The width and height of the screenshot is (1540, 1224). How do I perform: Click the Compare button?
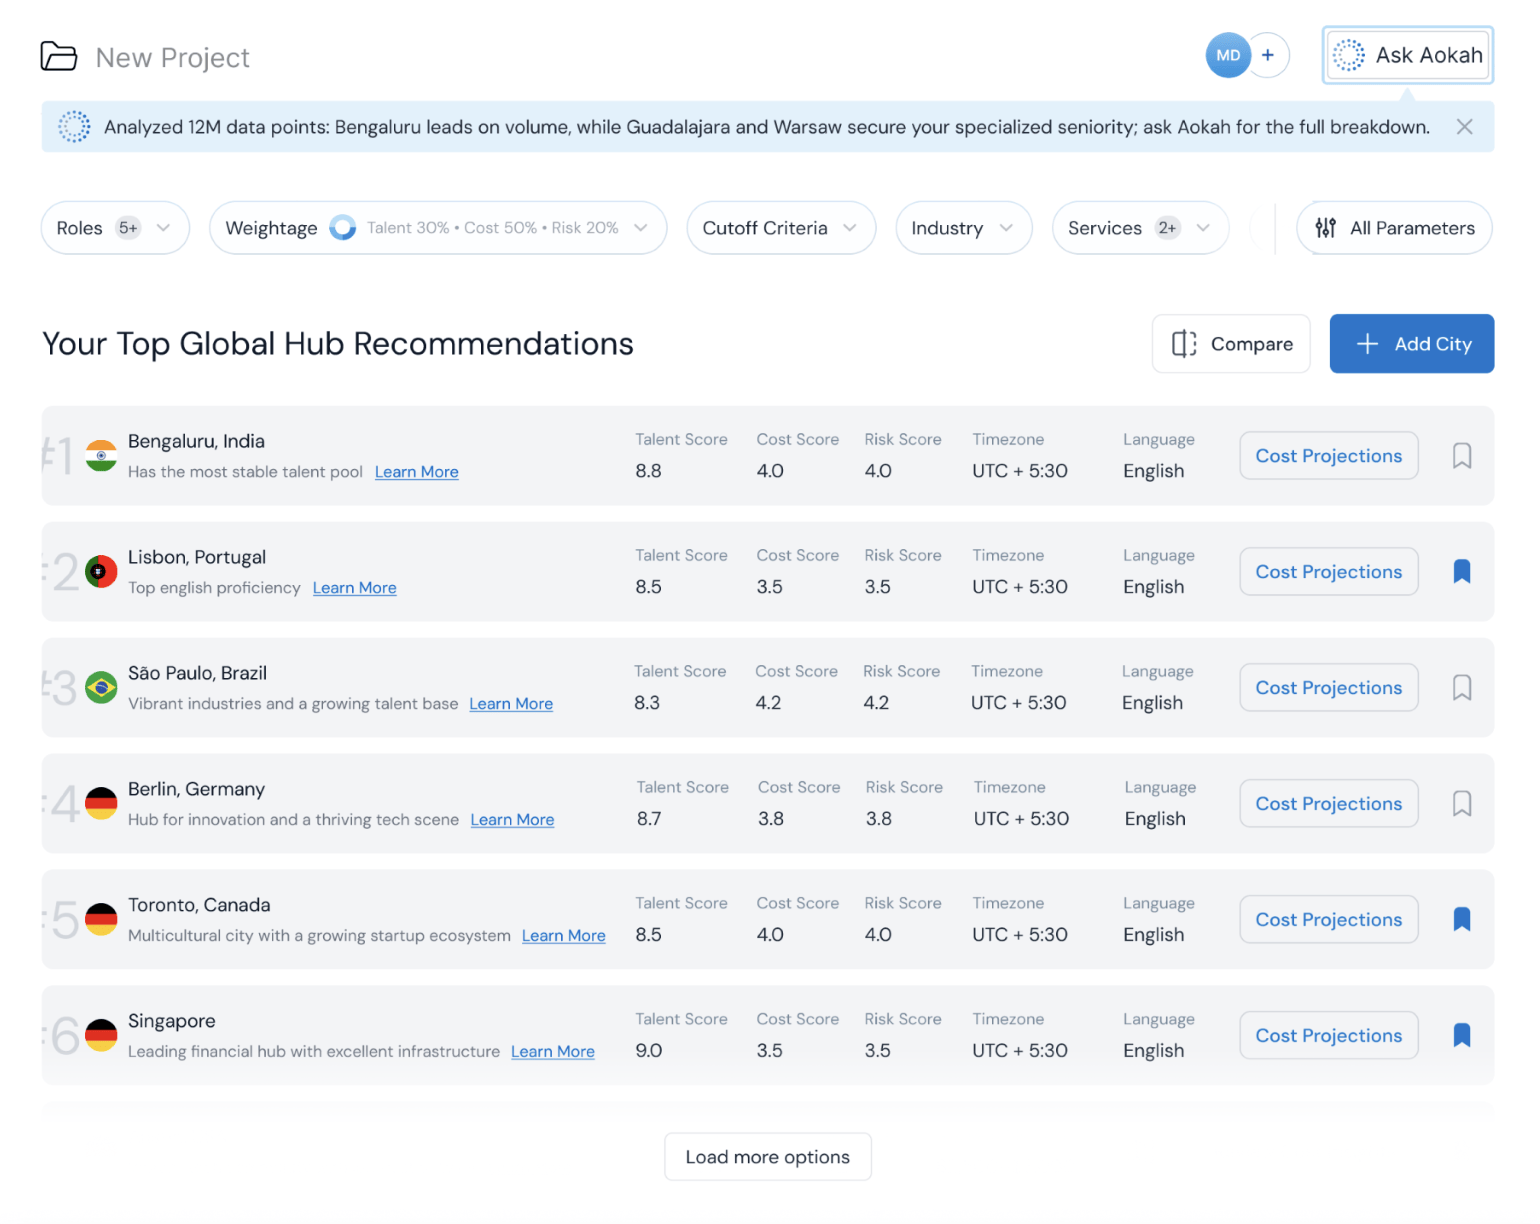1231,344
